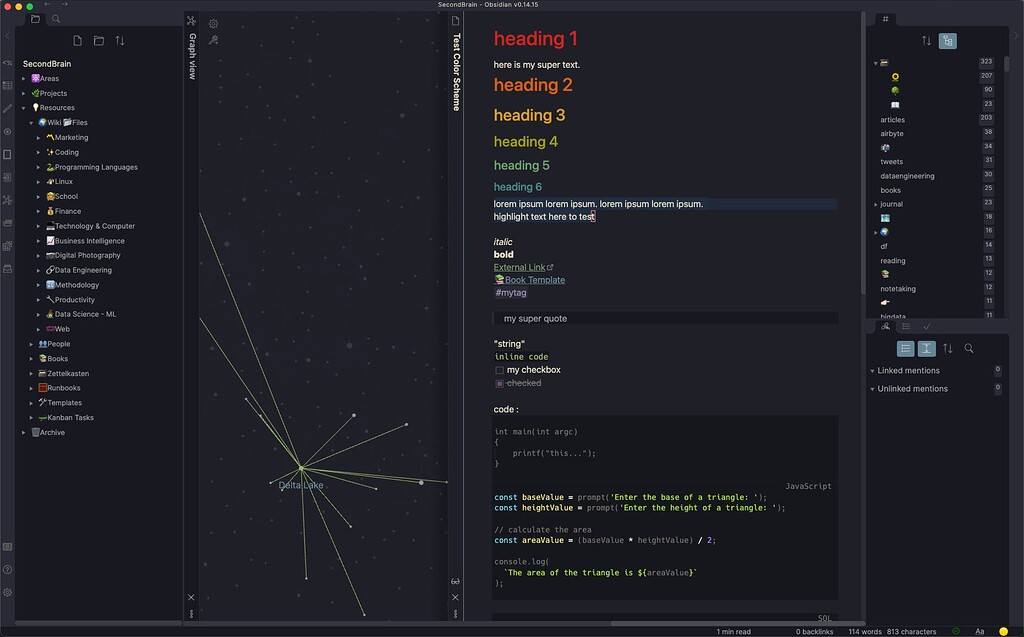1024x637 pixels.
Task: Collapse the Wiki Files folder
Action: (x=31, y=123)
